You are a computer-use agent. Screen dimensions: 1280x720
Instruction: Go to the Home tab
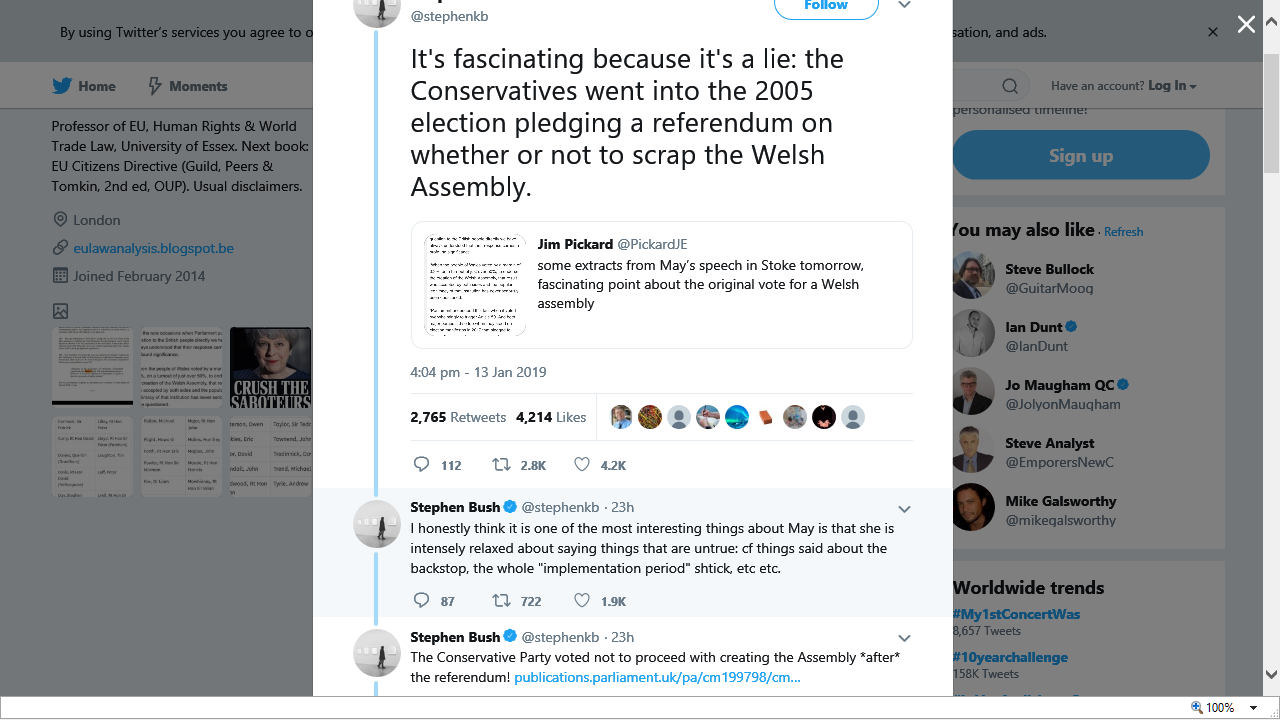pyautogui.click(x=85, y=86)
